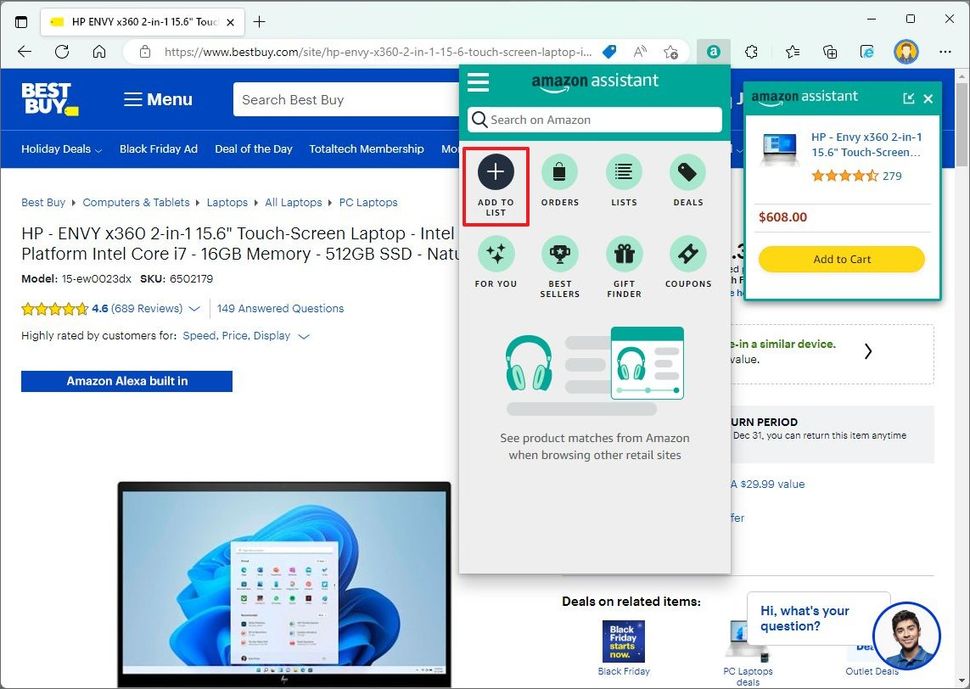This screenshot has width=970, height=689.
Task: Click the Amazon Assistant extension icon in browser toolbar
Action: pos(712,51)
